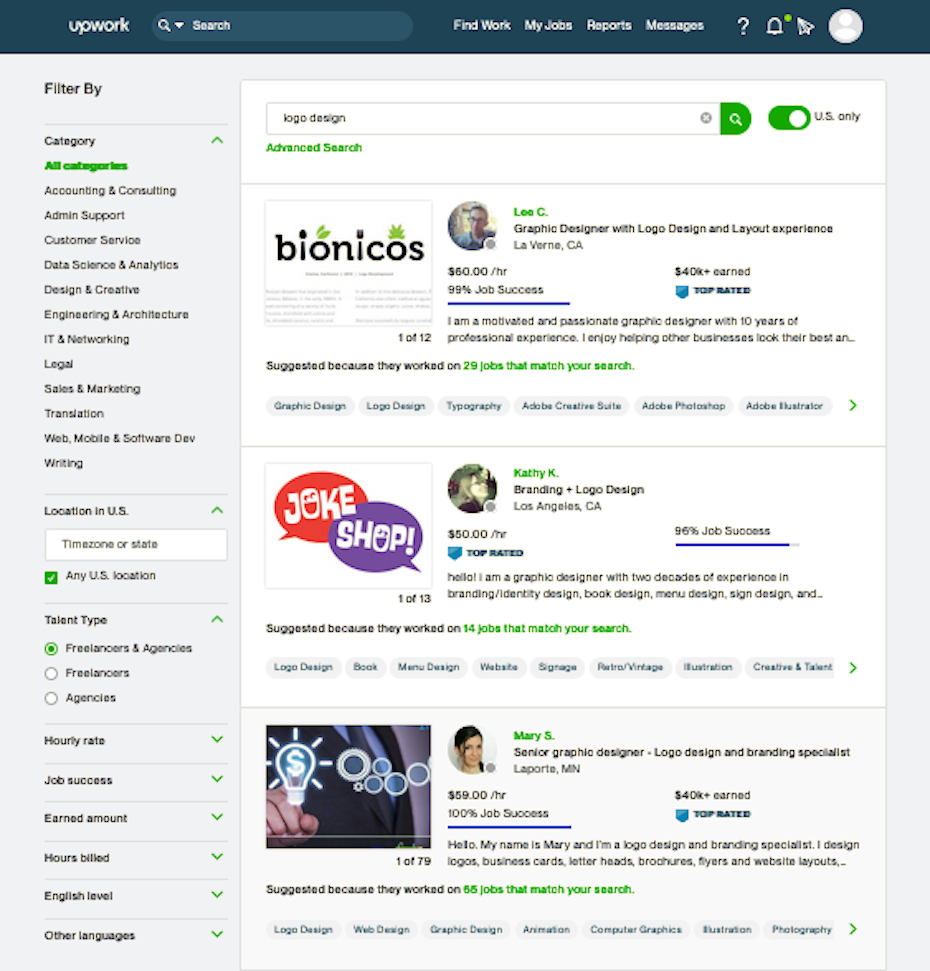The image size is (930, 971).
Task: Click the user profile avatar
Action: [845, 26]
